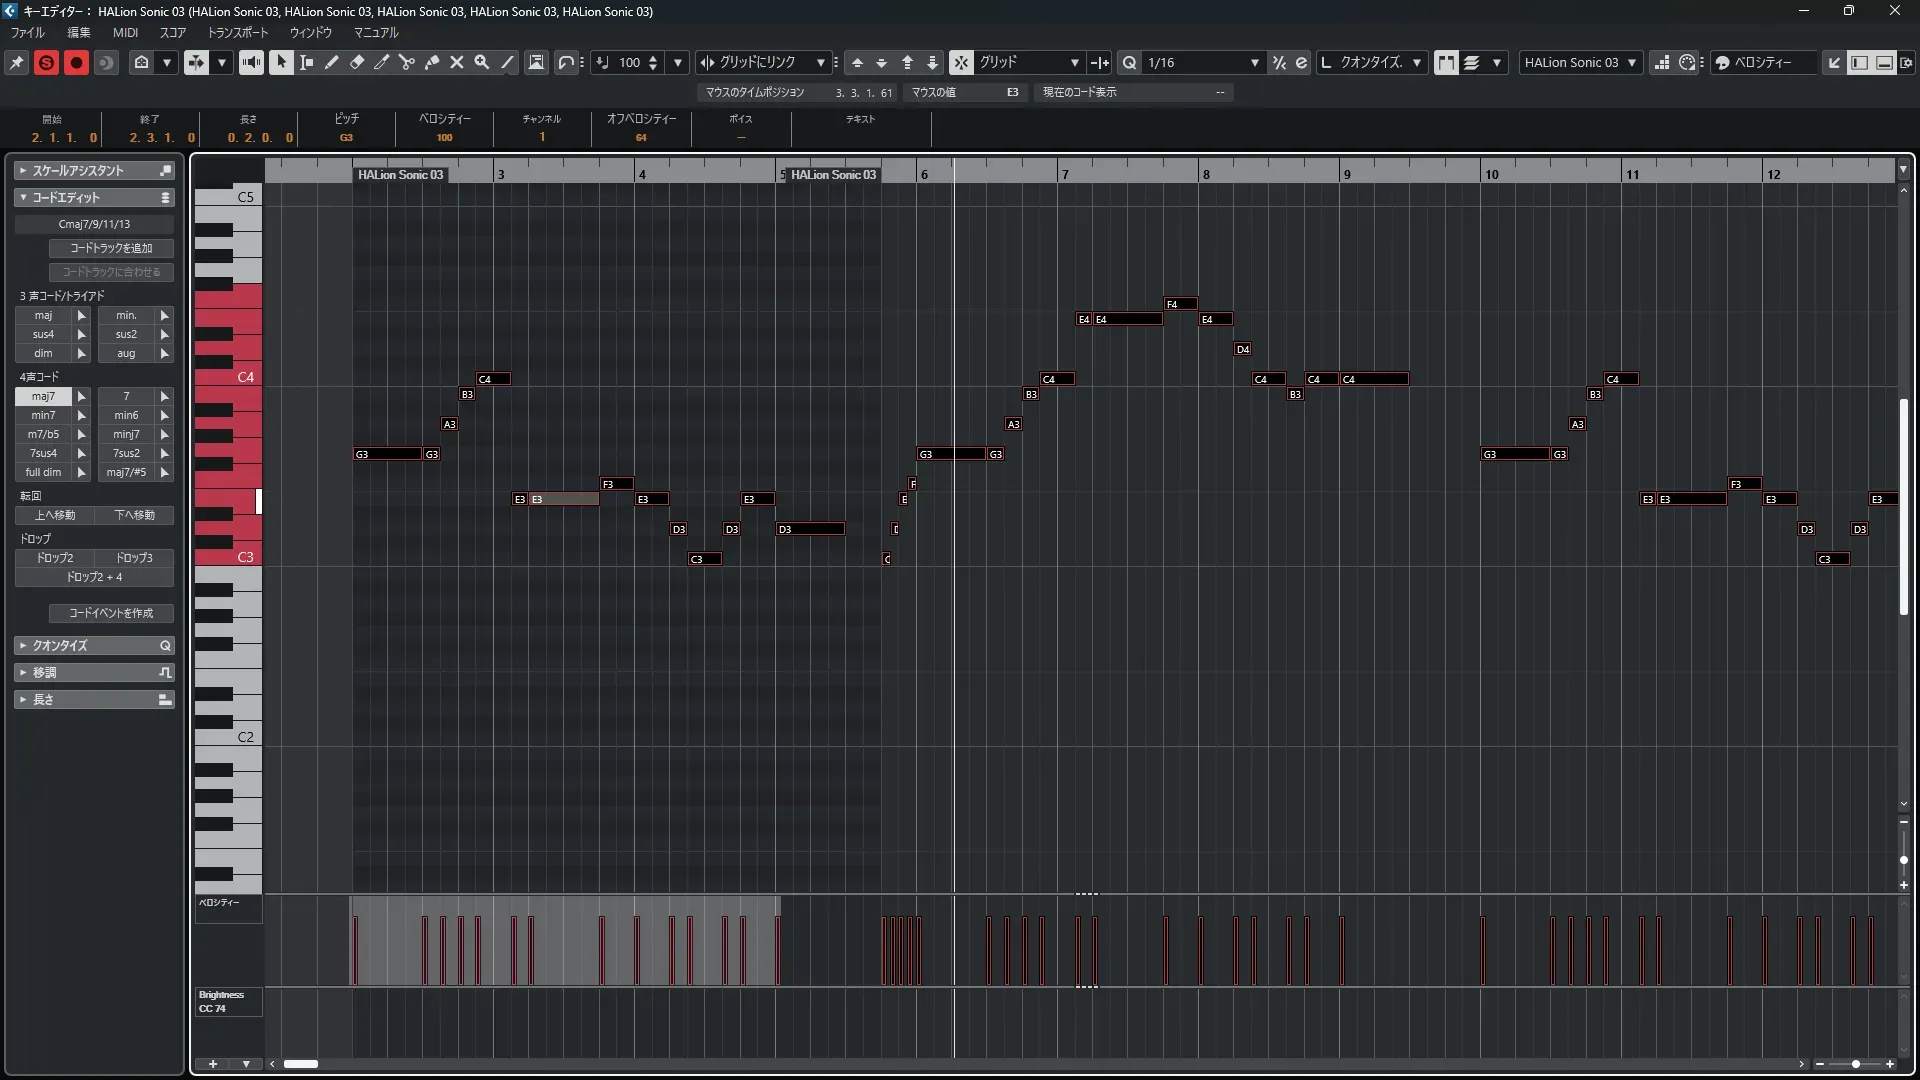The width and height of the screenshot is (1920, 1080).
Task: Click the horizontal zoom slider handle
Action: point(1855,1064)
